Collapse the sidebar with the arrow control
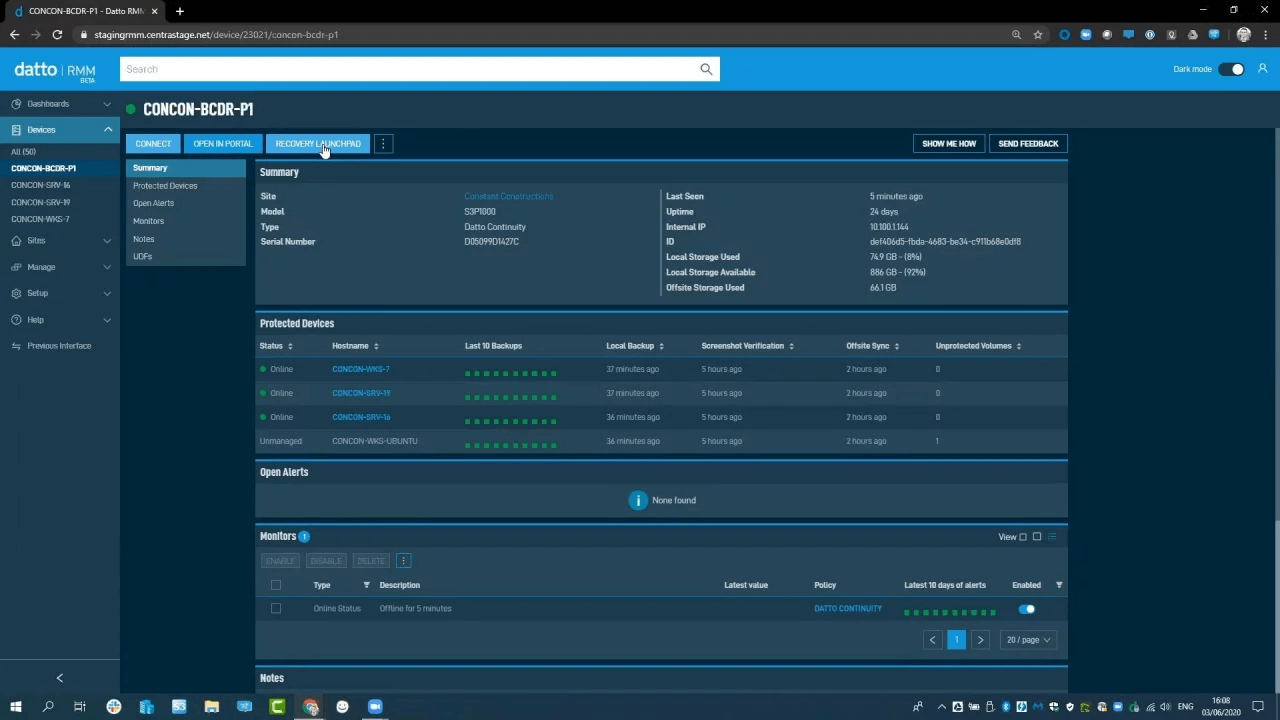This screenshot has width=1280, height=720. point(59,677)
